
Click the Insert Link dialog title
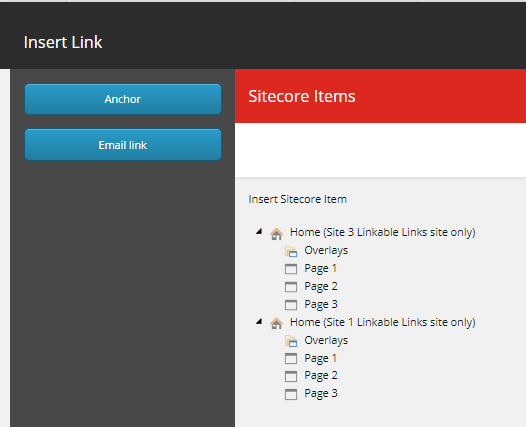[63, 42]
